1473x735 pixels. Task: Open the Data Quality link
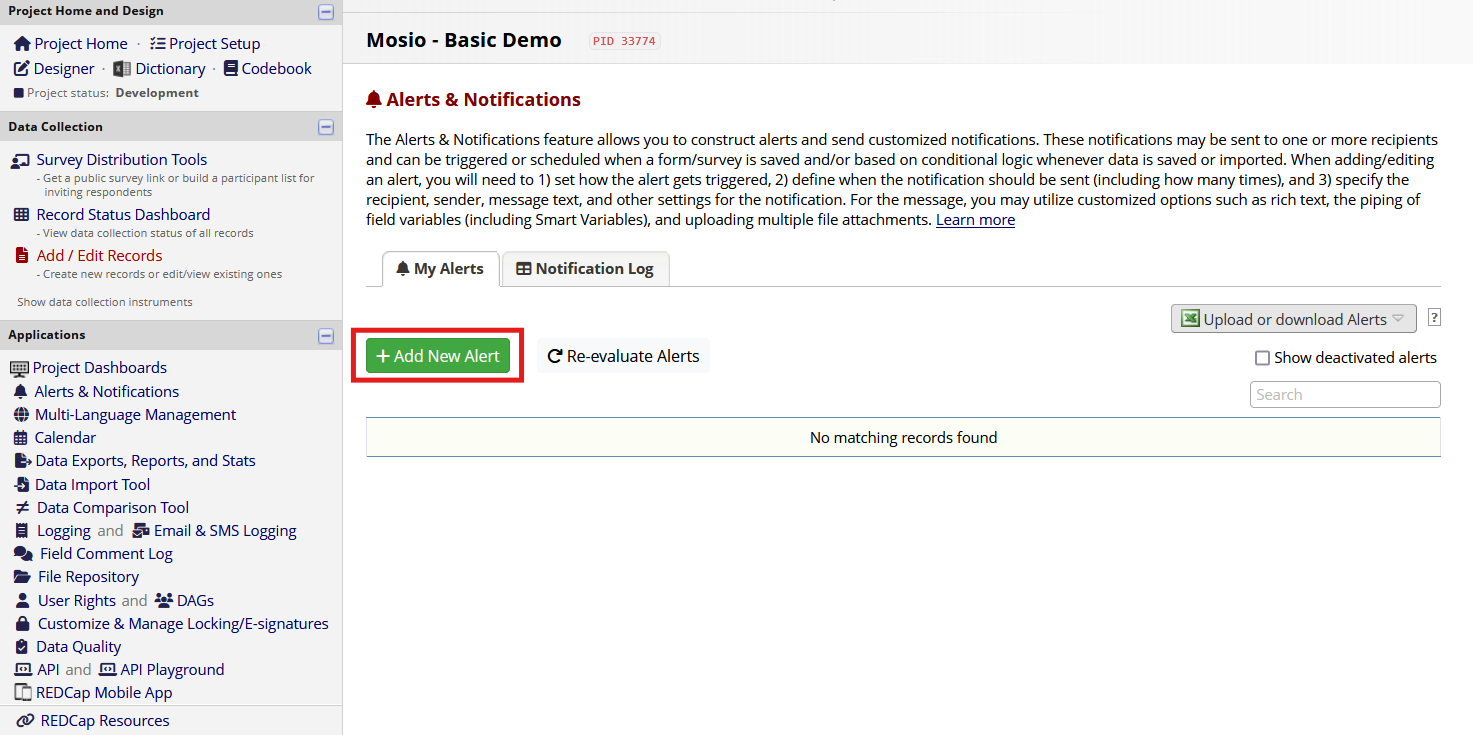(79, 647)
